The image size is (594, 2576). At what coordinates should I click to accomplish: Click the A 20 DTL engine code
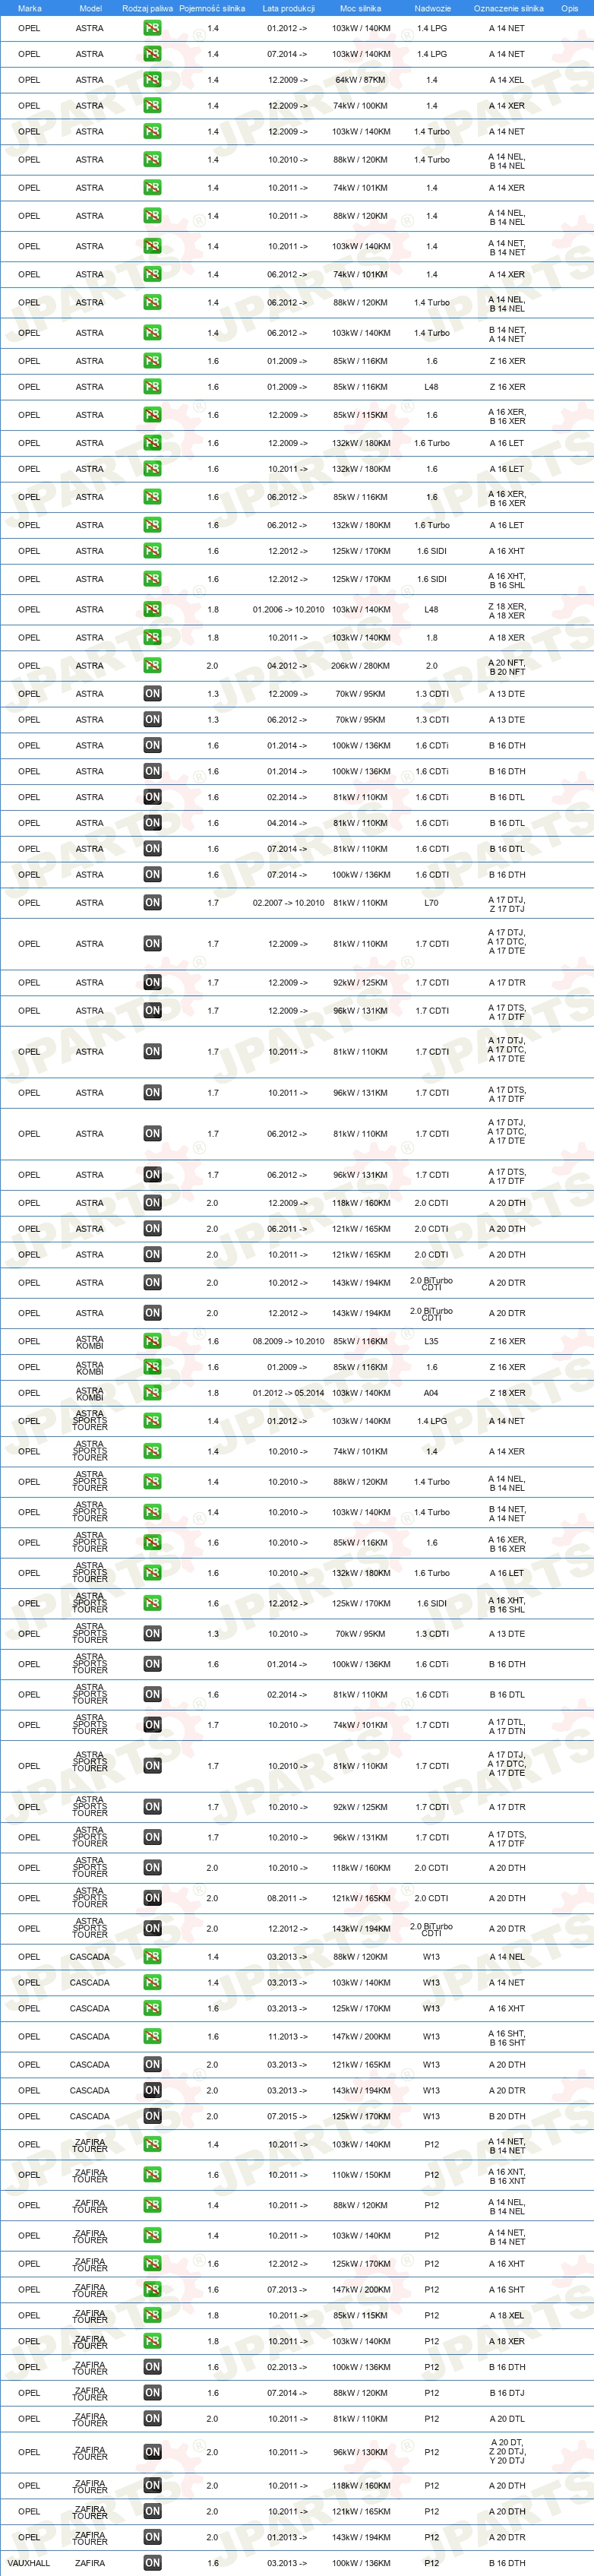click(x=507, y=2419)
